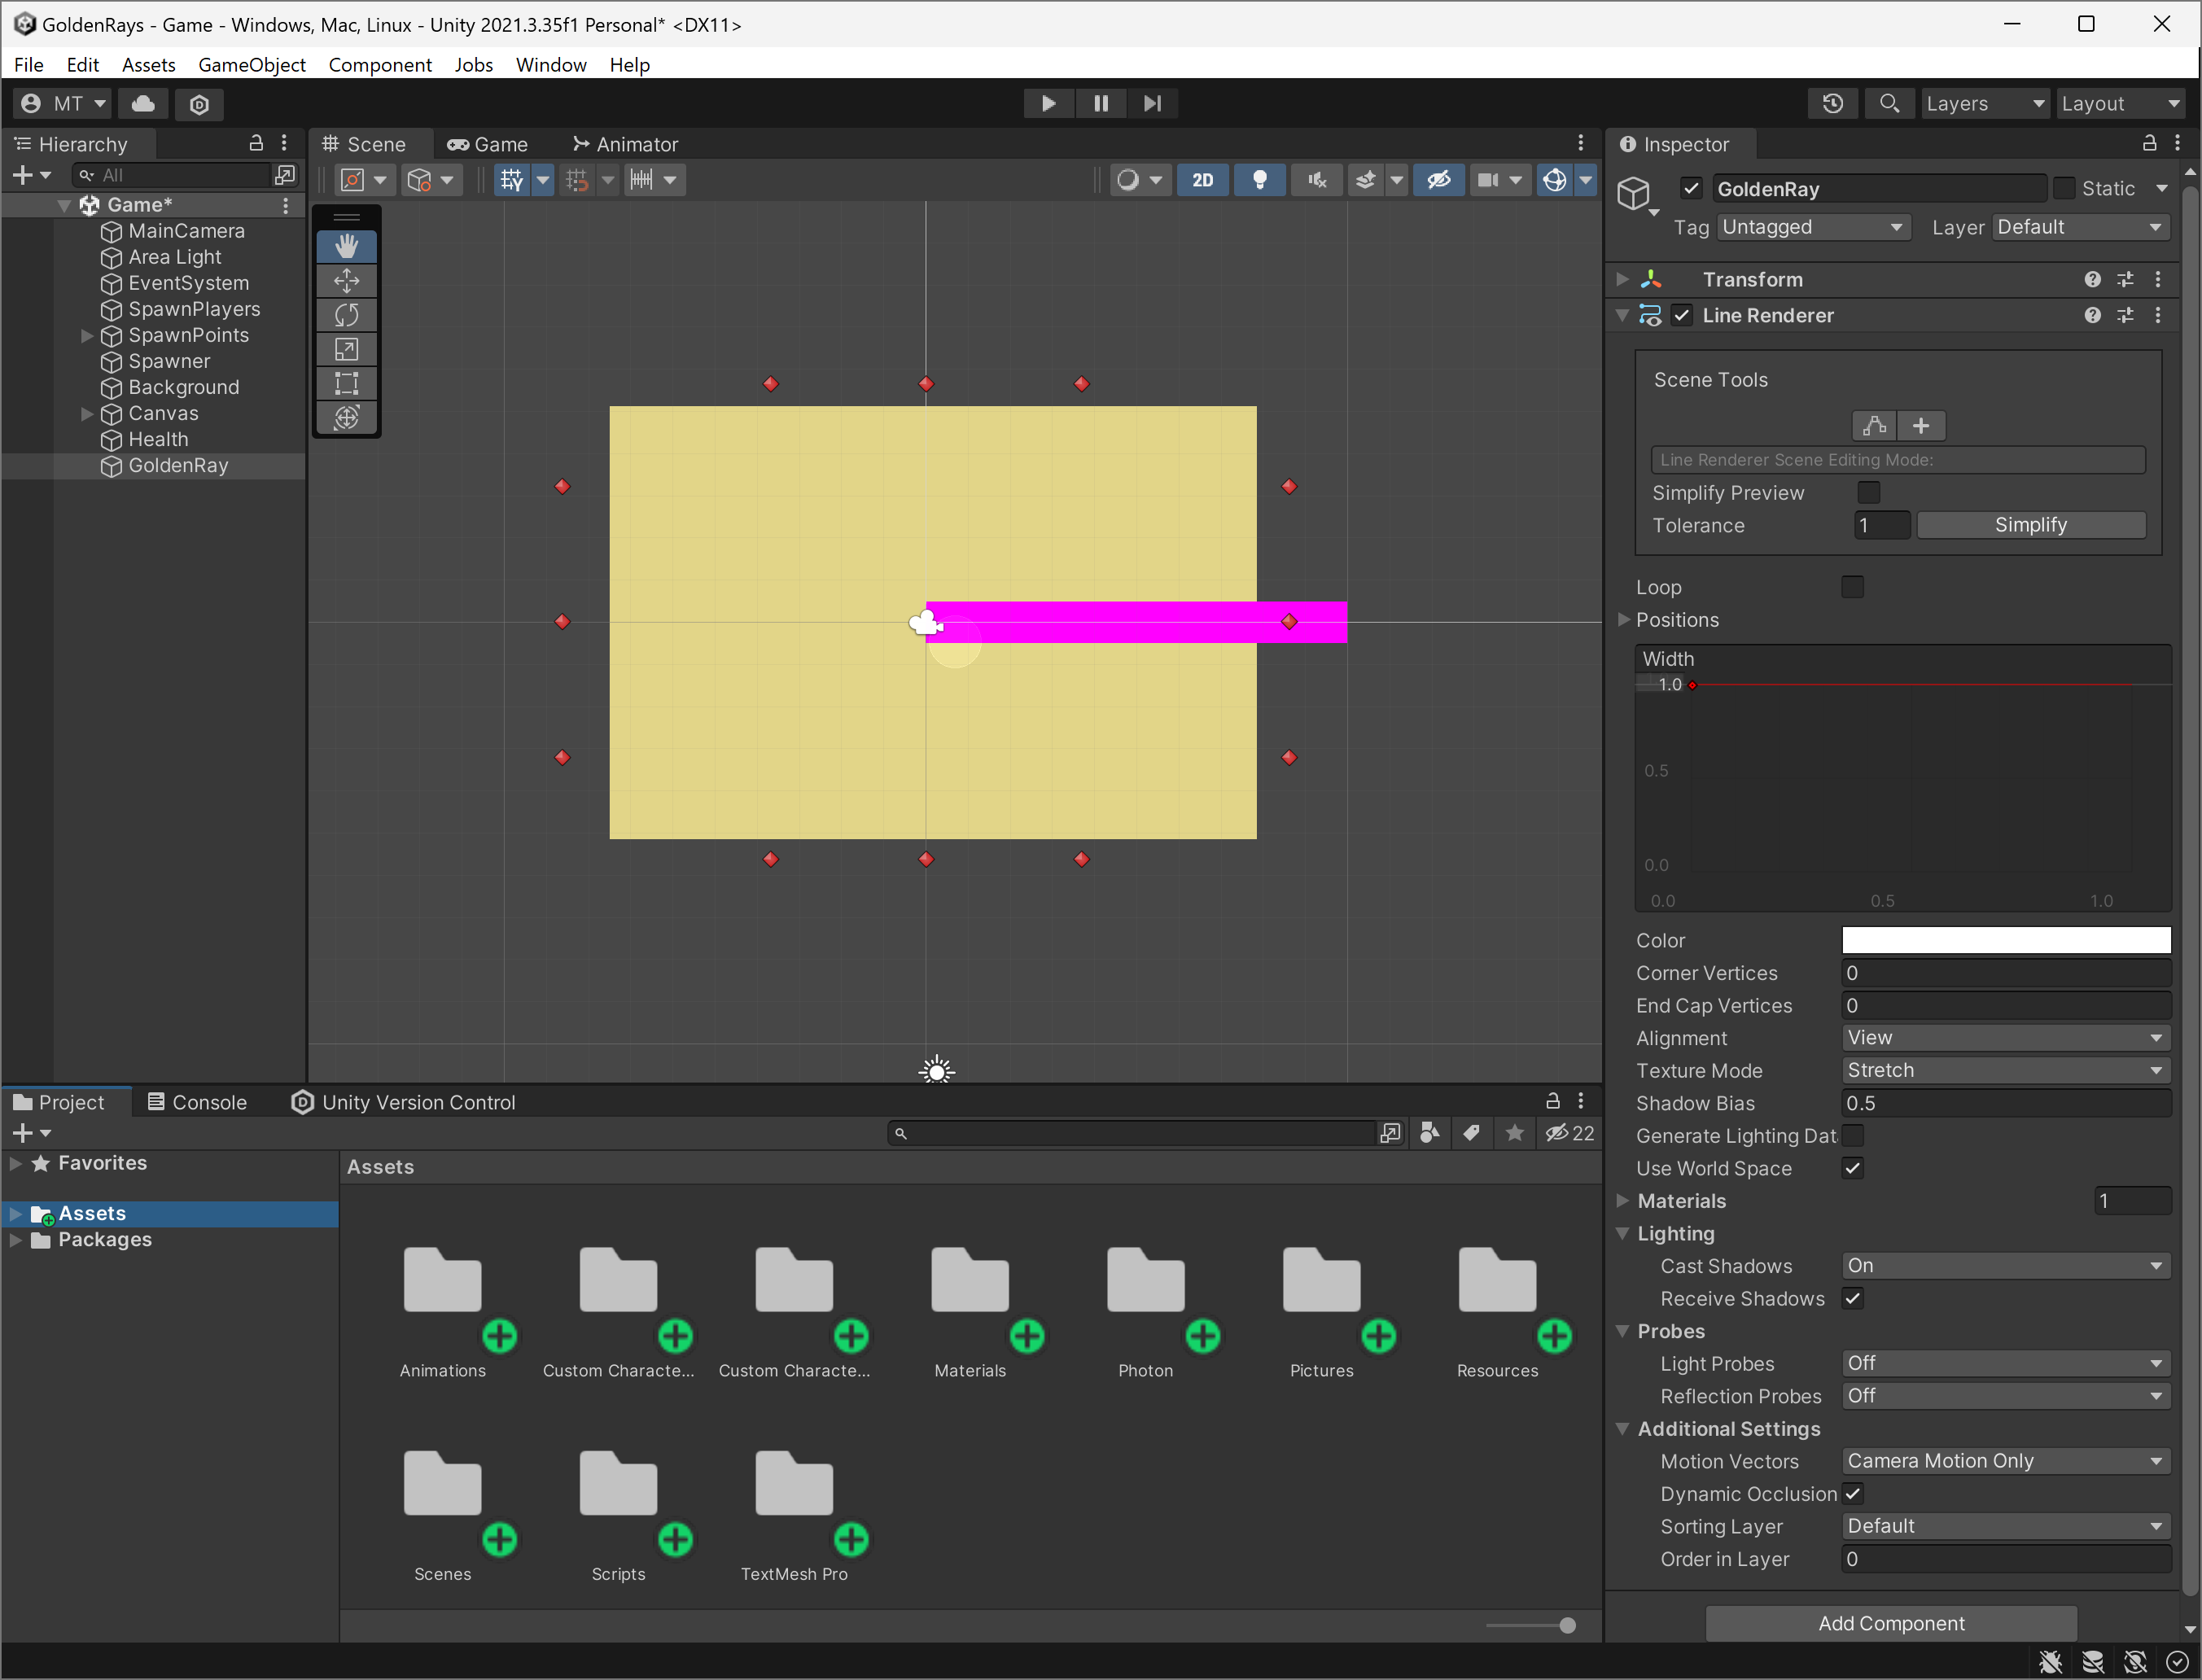
Task: Select the Rotate tool
Action: tap(347, 315)
